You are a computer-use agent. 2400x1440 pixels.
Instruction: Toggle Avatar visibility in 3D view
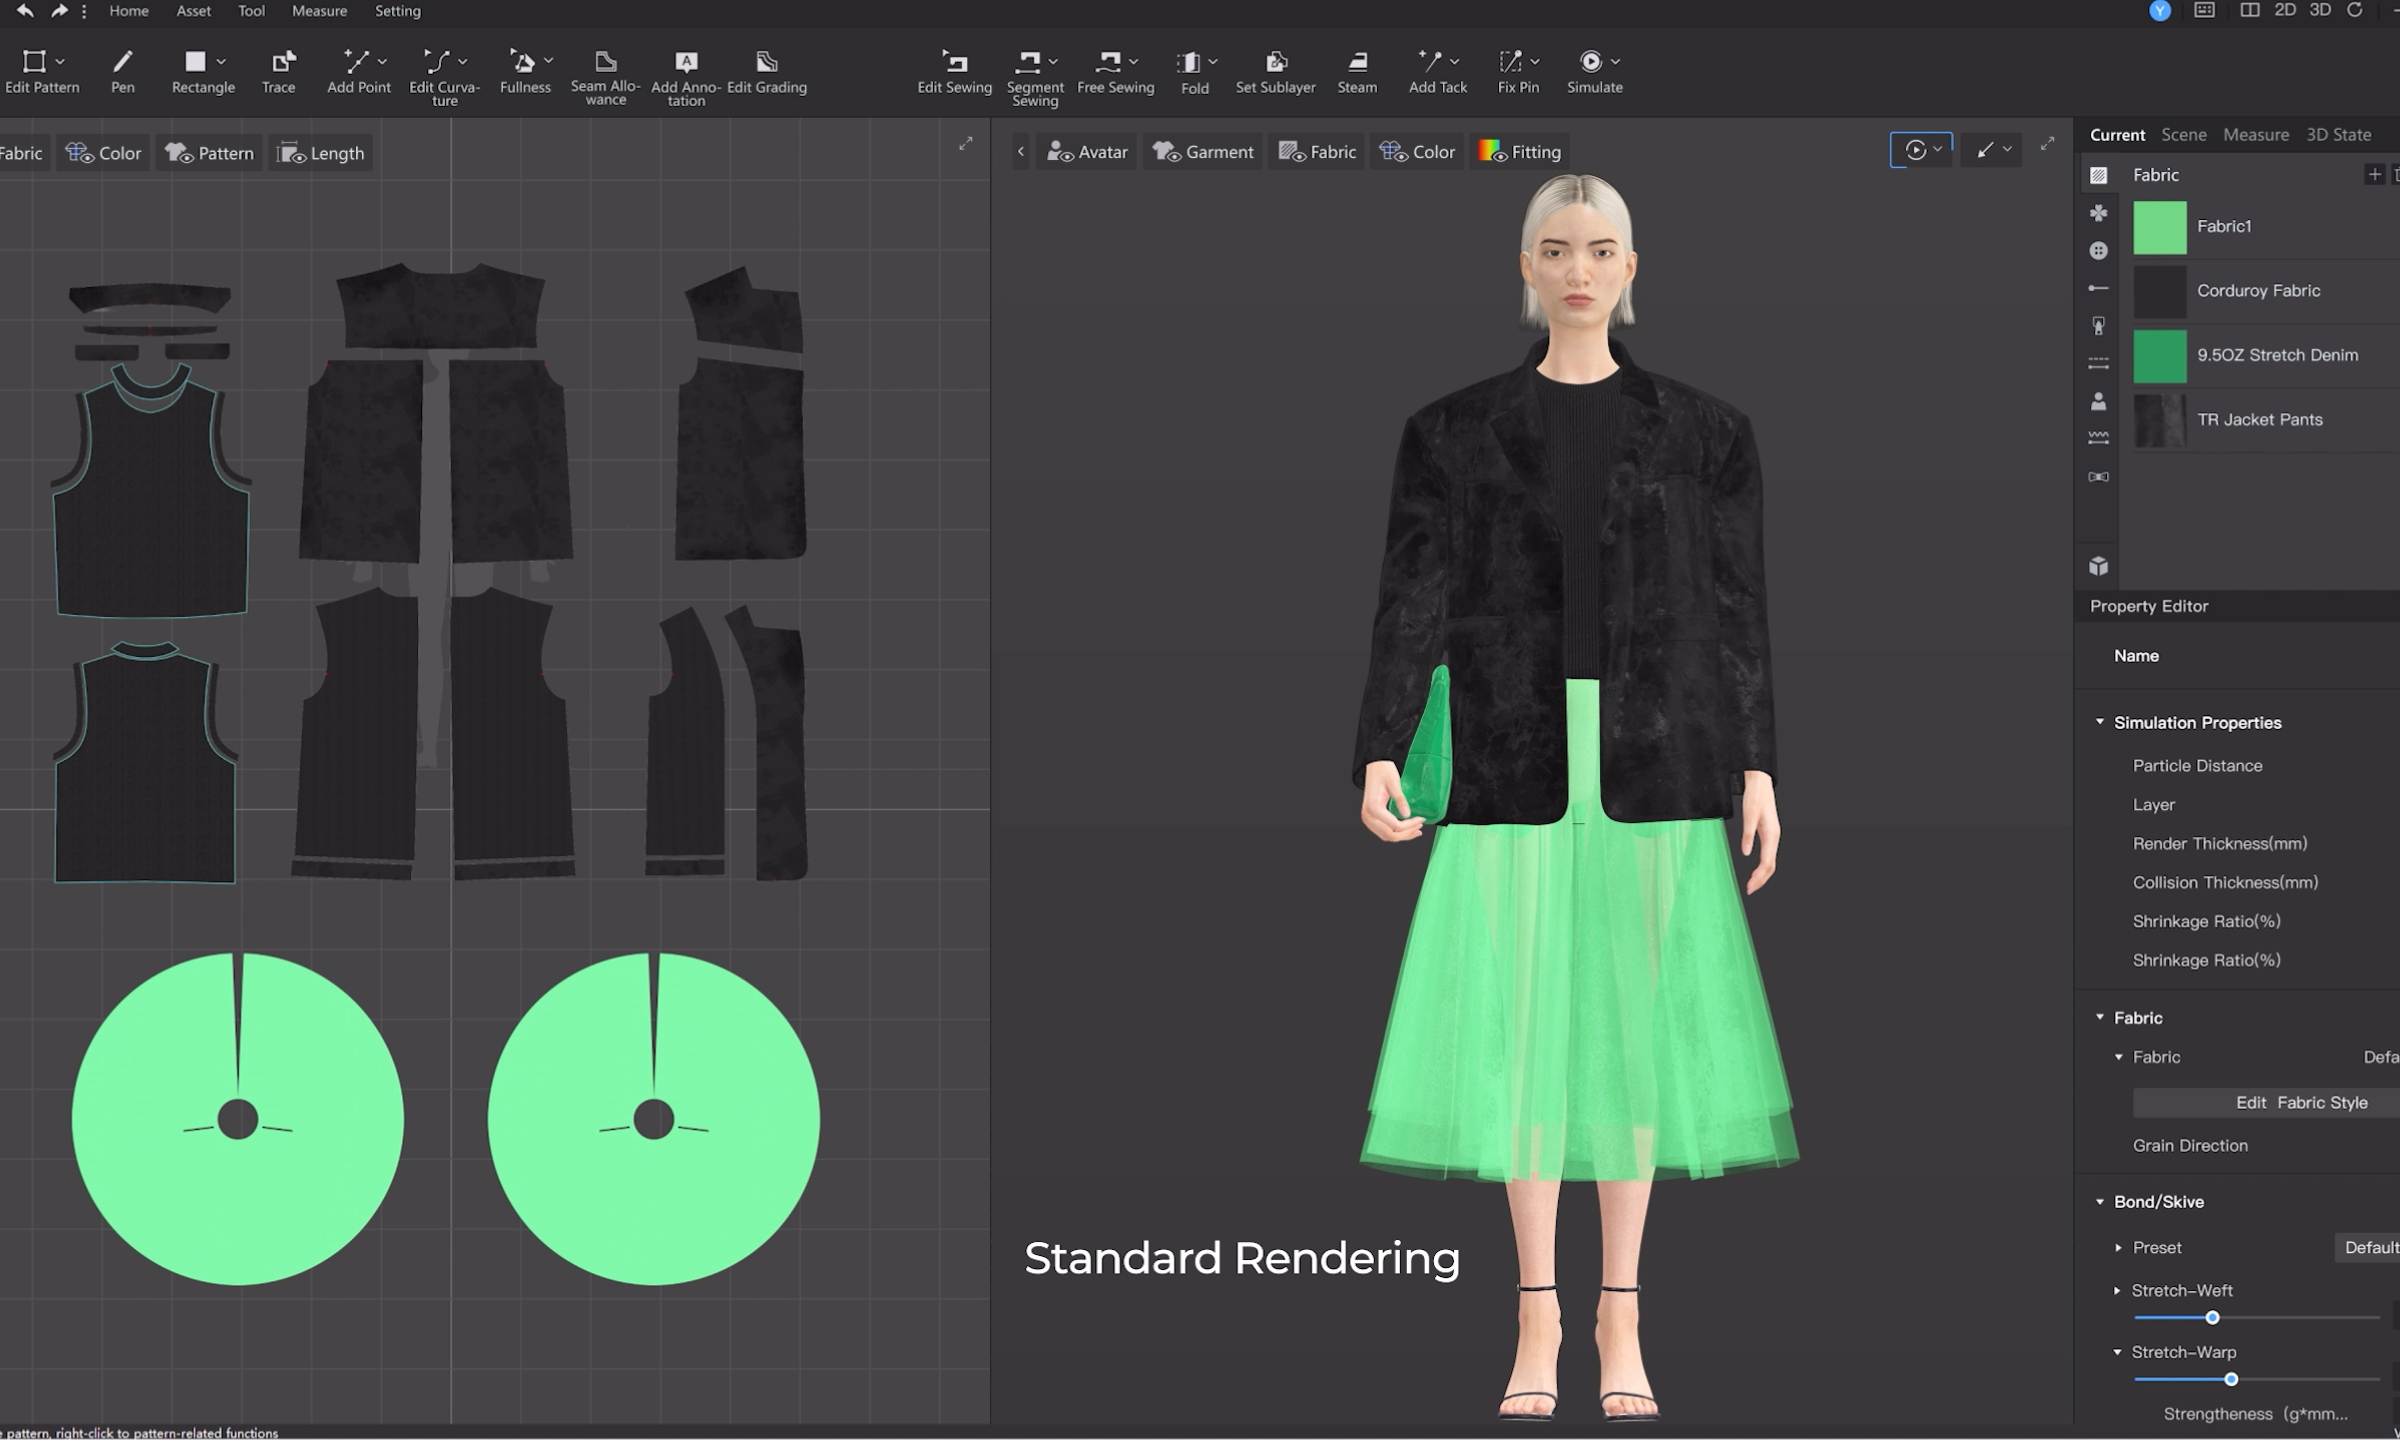1086,152
